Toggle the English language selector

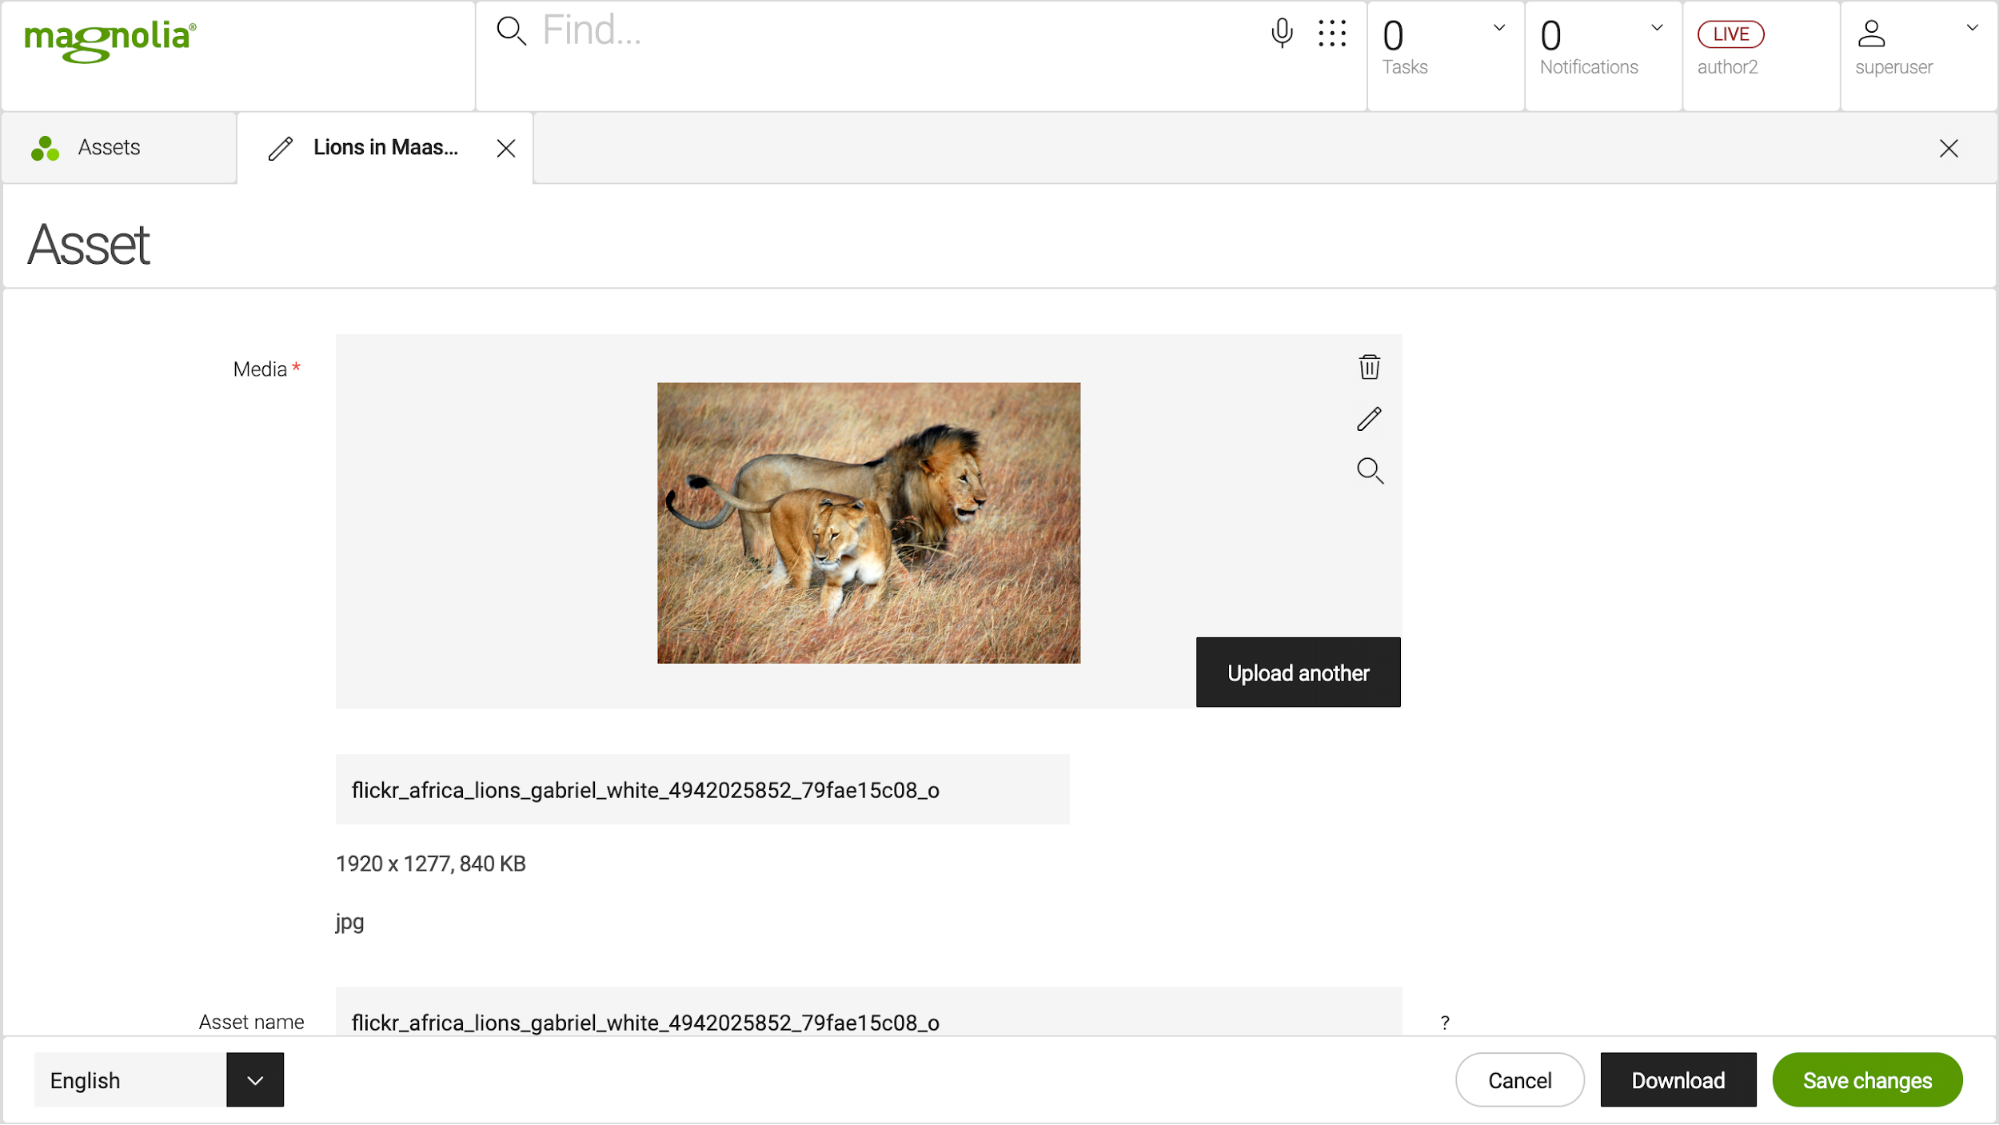point(255,1080)
